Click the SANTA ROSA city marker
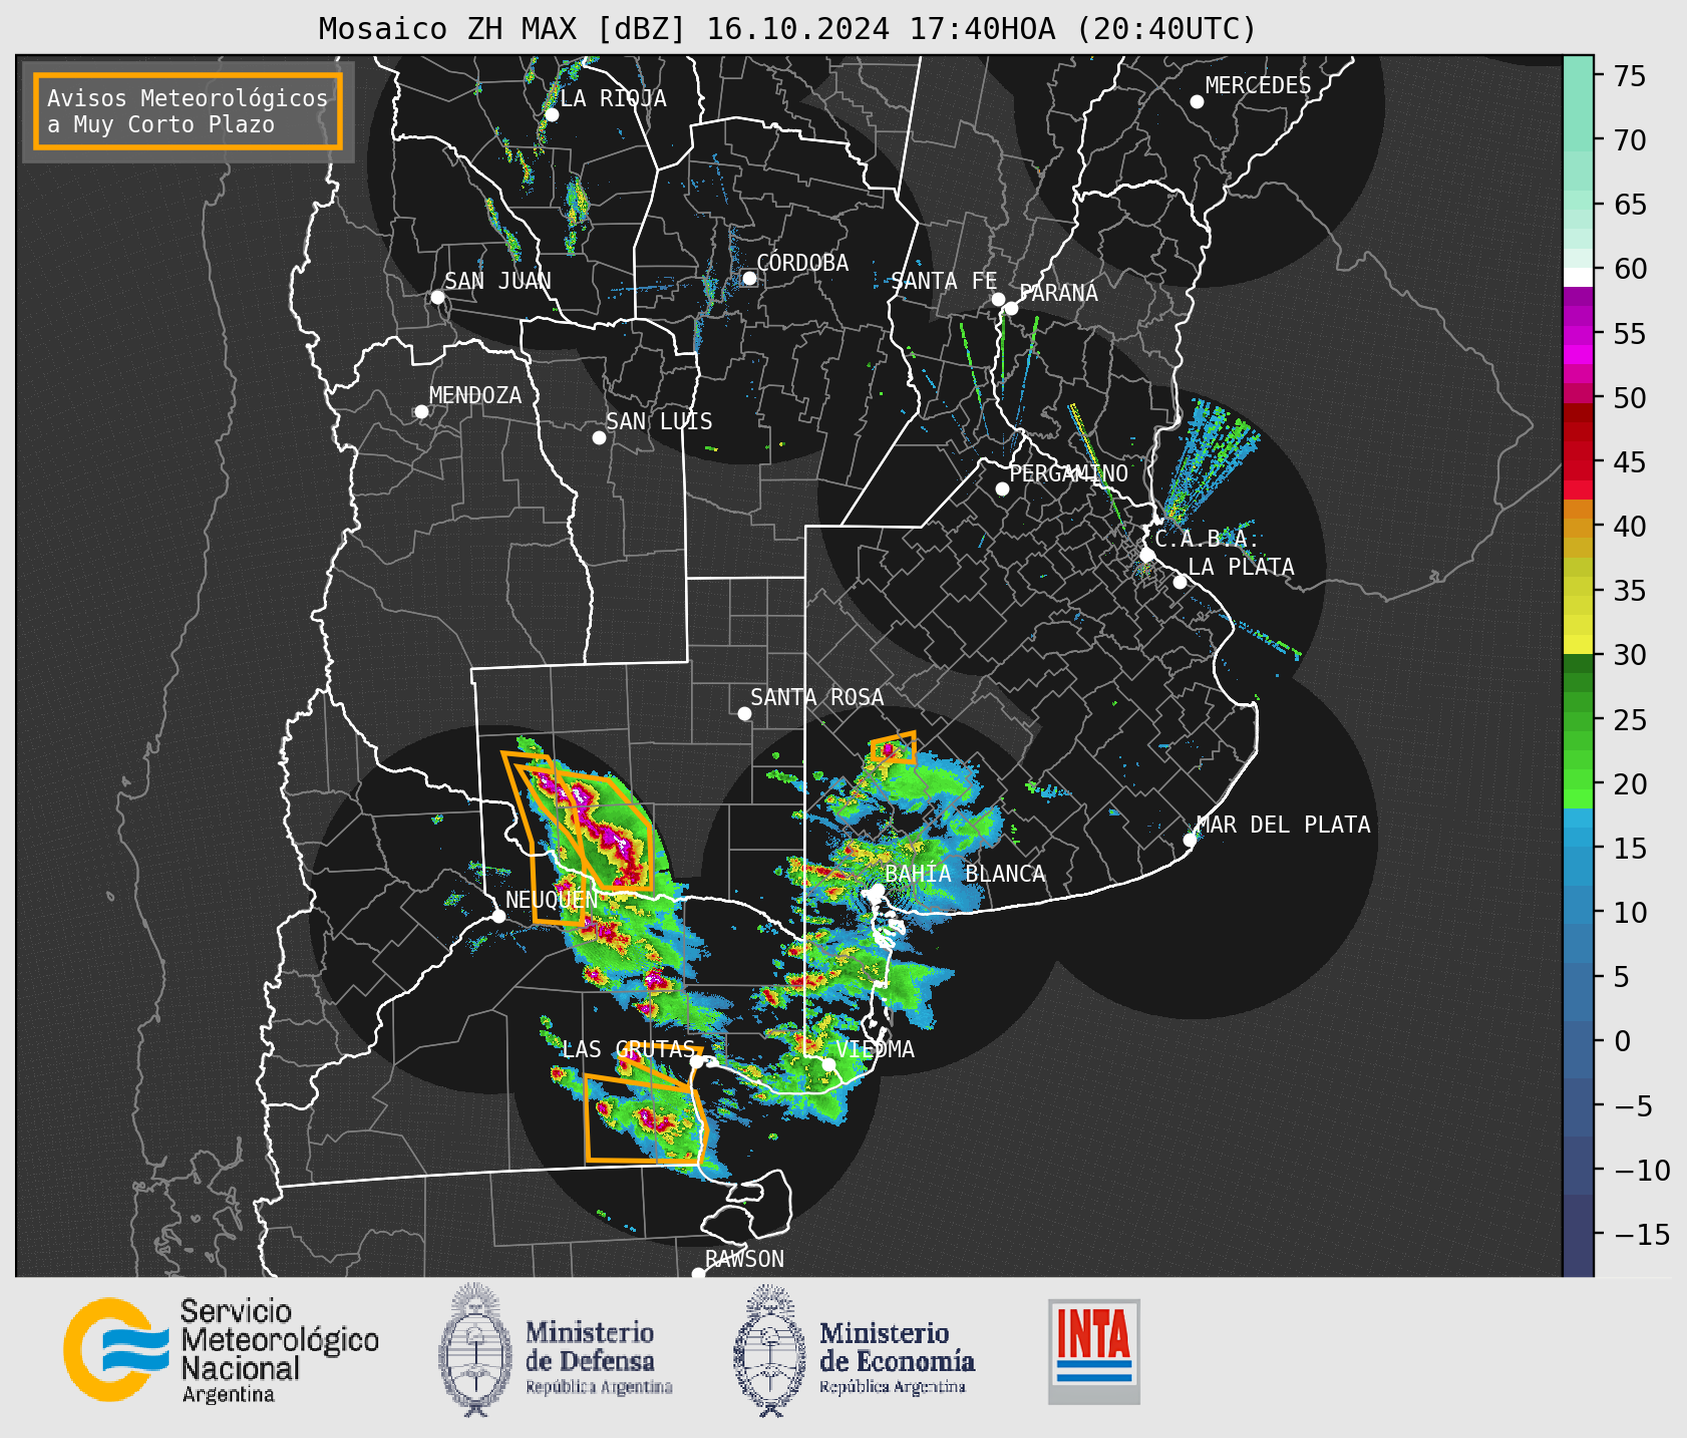 coord(744,713)
